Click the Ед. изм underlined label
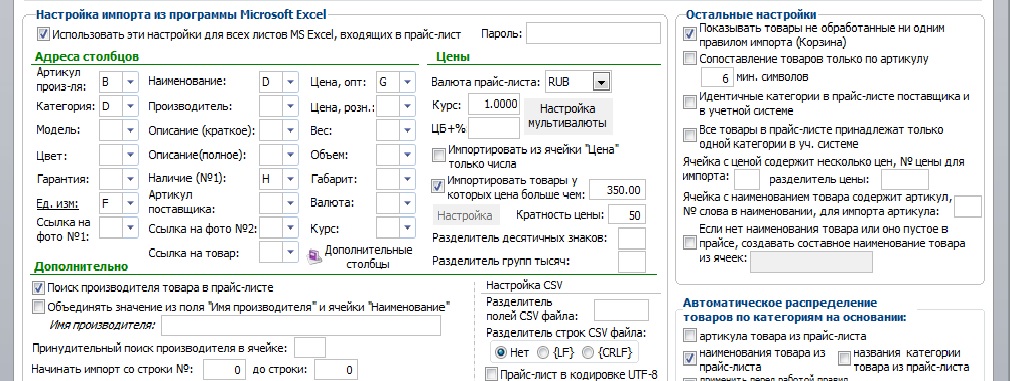Image resolution: width=1010 pixels, height=381 pixels. (x=57, y=204)
